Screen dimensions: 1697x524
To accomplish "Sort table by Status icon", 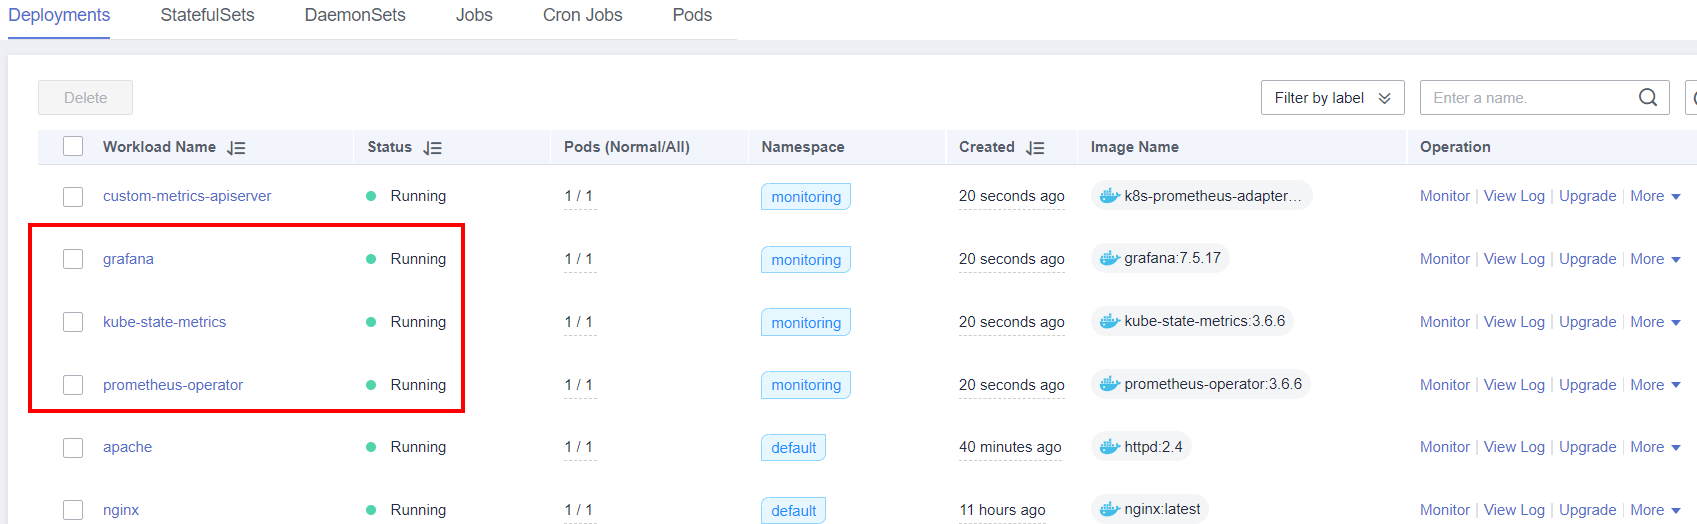I will pos(432,148).
